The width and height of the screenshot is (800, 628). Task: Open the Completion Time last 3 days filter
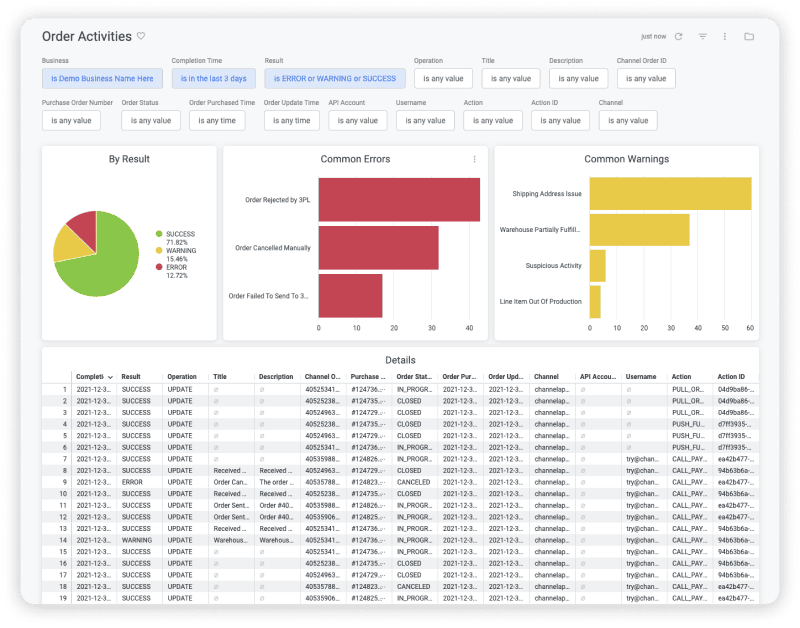coord(213,78)
